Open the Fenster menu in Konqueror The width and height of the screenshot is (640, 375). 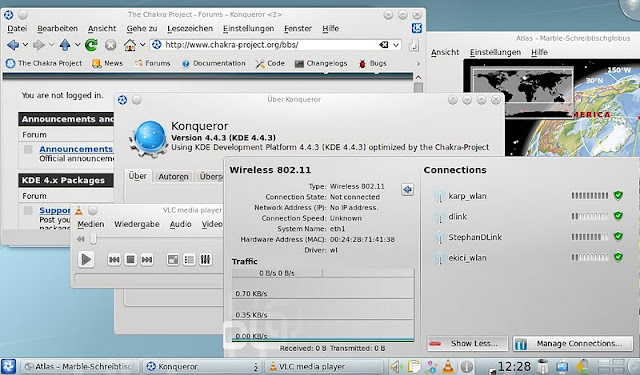(x=298, y=29)
